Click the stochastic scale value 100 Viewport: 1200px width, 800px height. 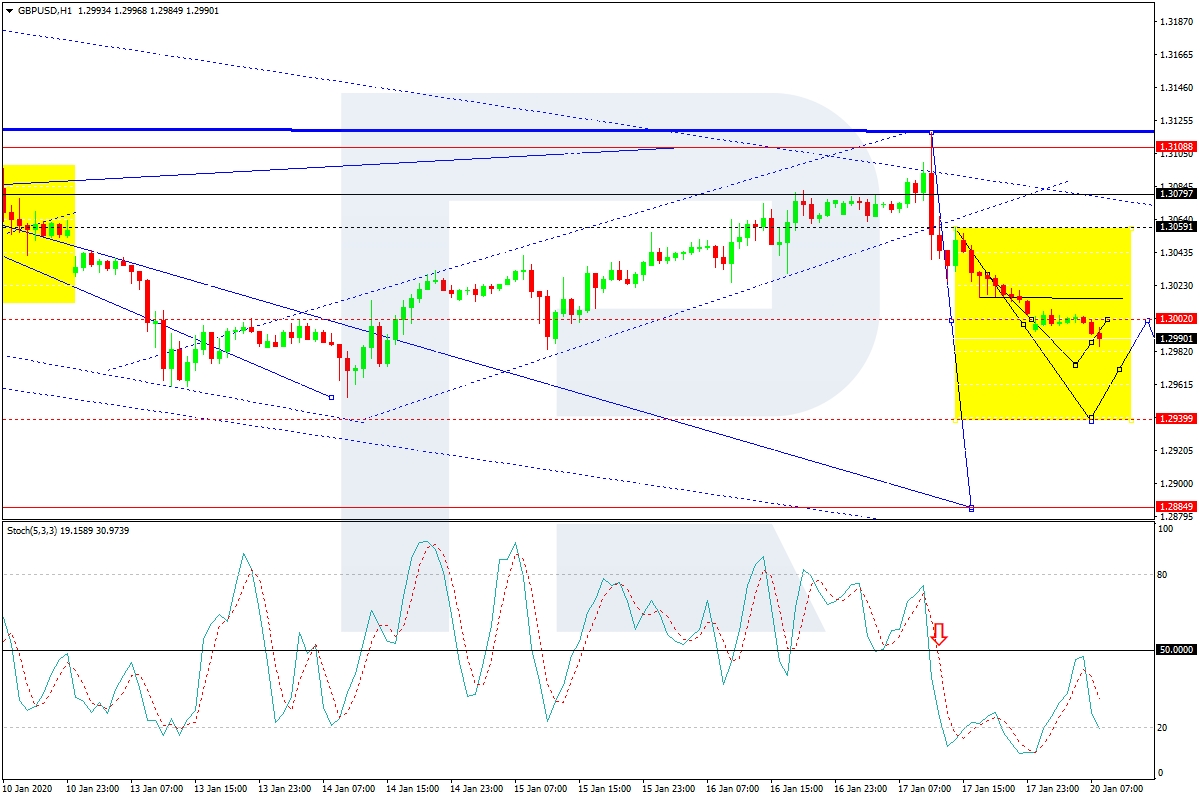click(x=1165, y=528)
